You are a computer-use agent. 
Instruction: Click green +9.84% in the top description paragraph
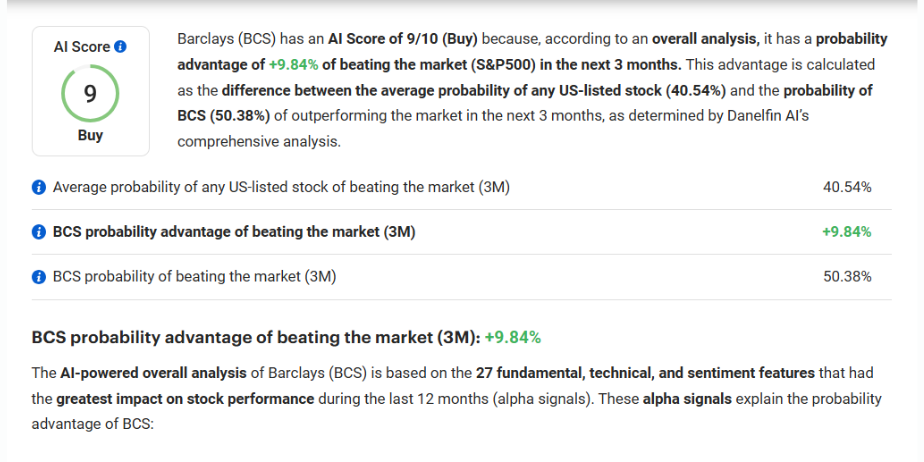point(293,65)
